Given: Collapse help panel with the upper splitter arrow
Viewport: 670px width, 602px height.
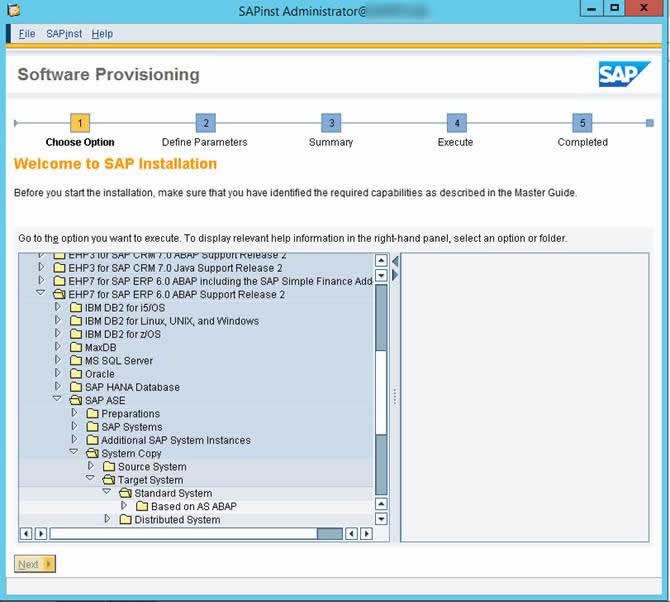Looking at the screenshot, I should pos(395,261).
